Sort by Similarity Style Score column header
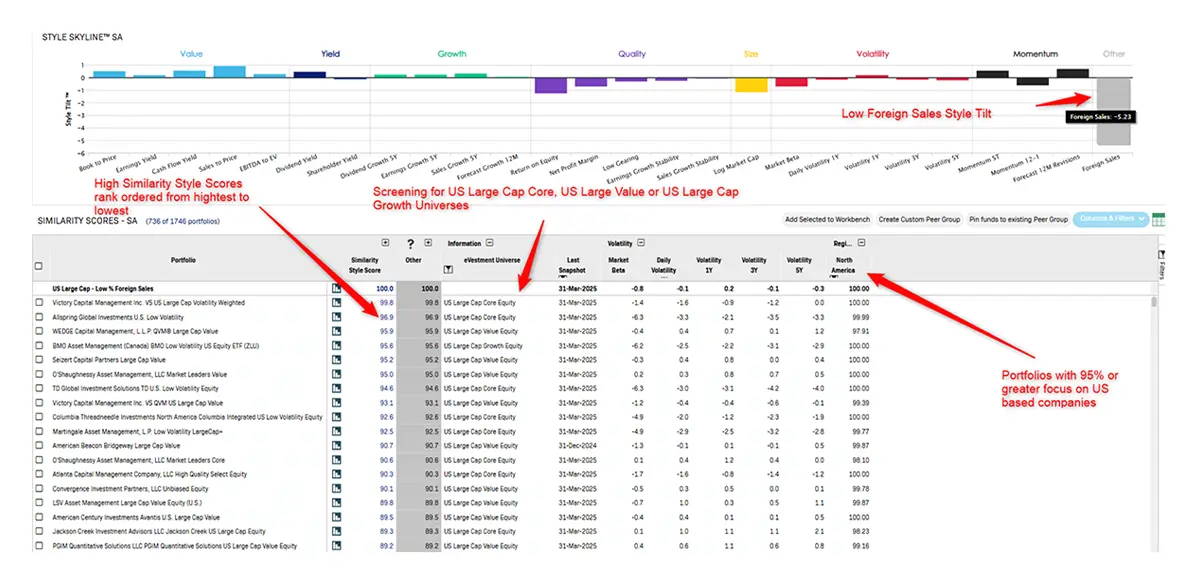Viewport: 1200px width, 585px height. click(364, 265)
